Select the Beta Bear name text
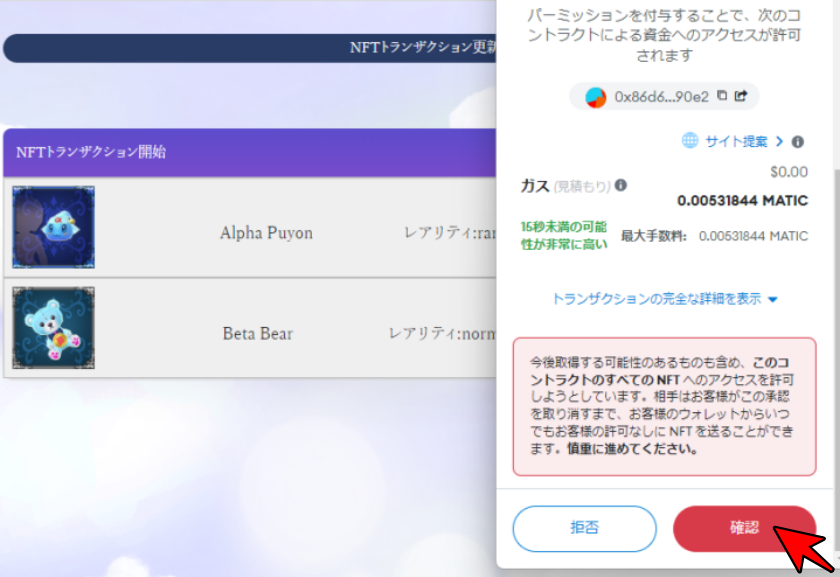The image size is (840, 577). [x=258, y=333]
